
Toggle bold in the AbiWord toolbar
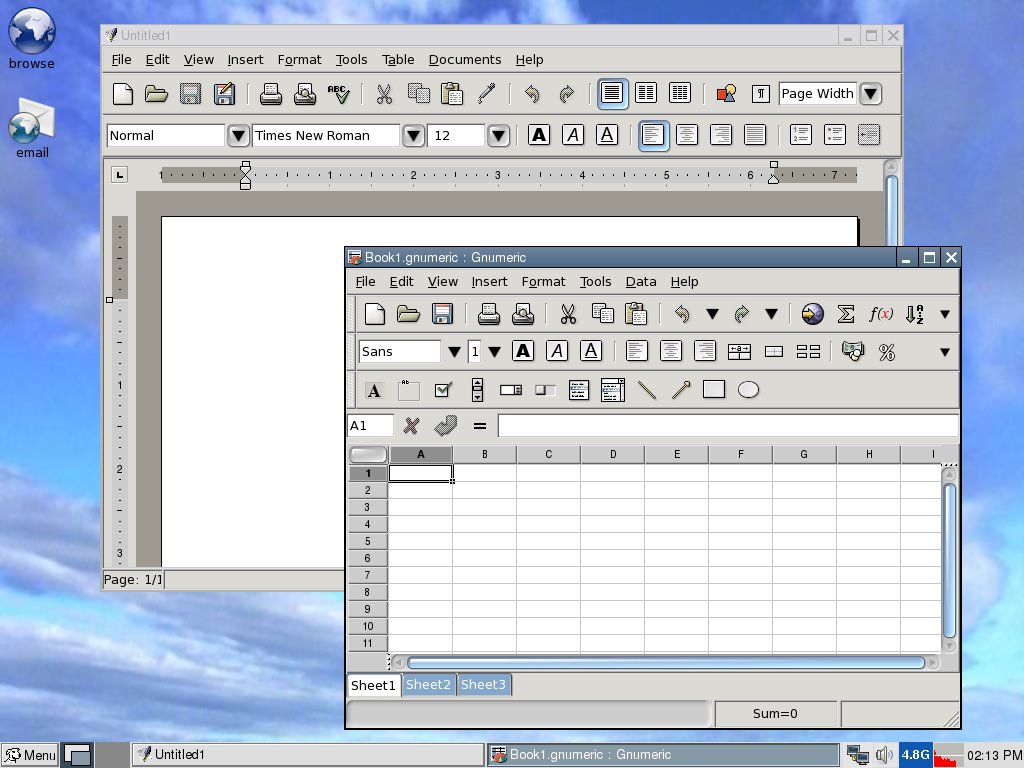point(539,135)
